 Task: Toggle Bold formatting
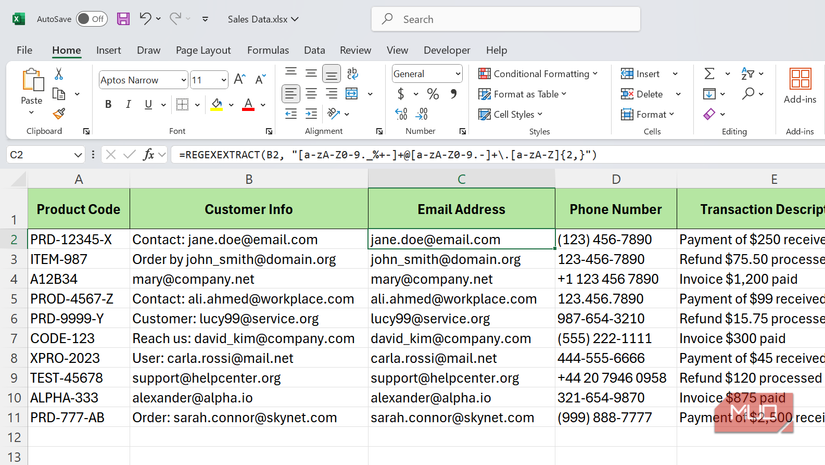(108, 104)
